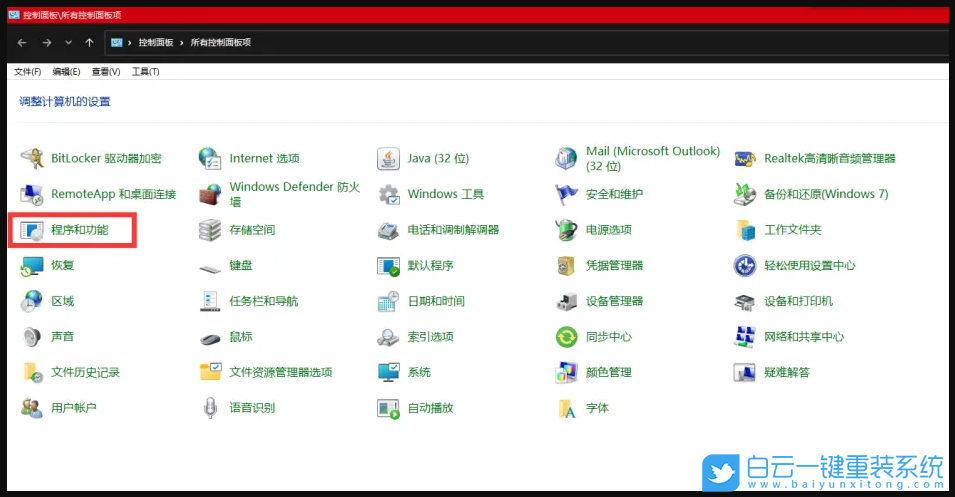Open the 日期和时间 calendar icon
This screenshot has width=955, height=497.
(388, 301)
